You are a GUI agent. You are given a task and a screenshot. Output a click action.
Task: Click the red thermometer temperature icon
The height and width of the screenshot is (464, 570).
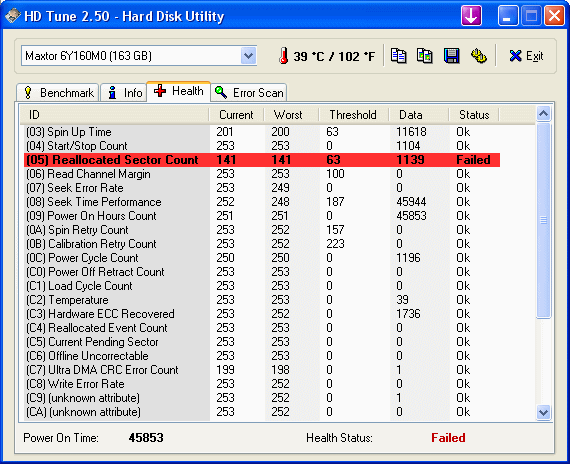[x=284, y=56]
